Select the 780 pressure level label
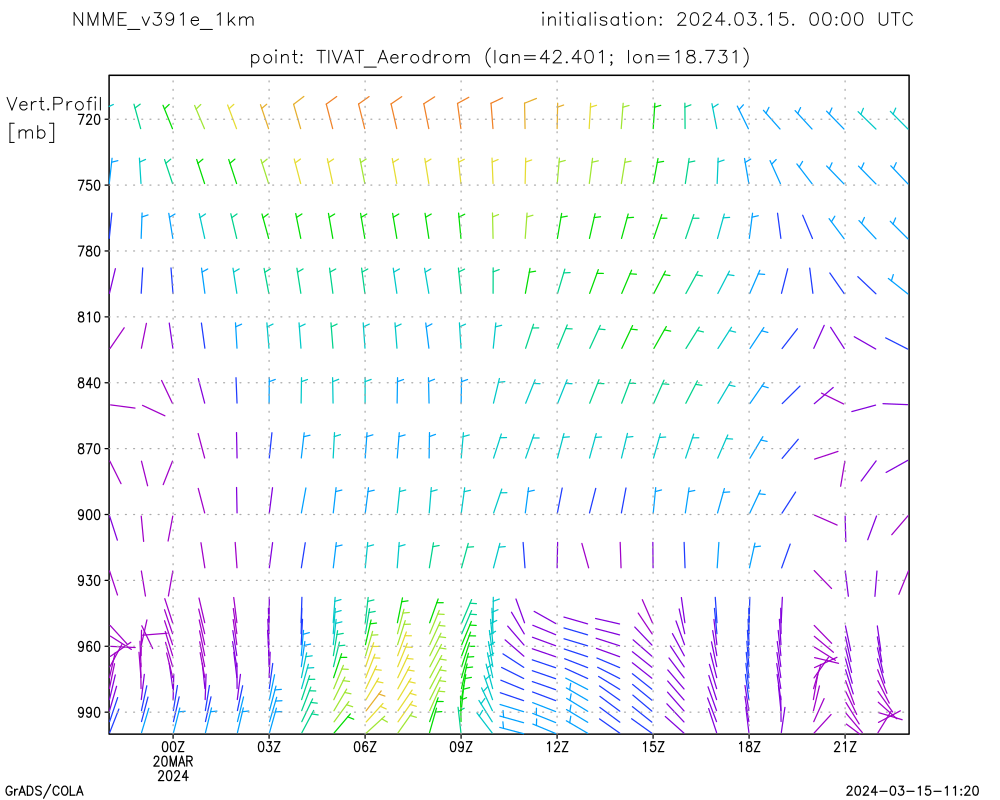Image resolution: width=1000 pixels, height=800 pixels. 89,251
